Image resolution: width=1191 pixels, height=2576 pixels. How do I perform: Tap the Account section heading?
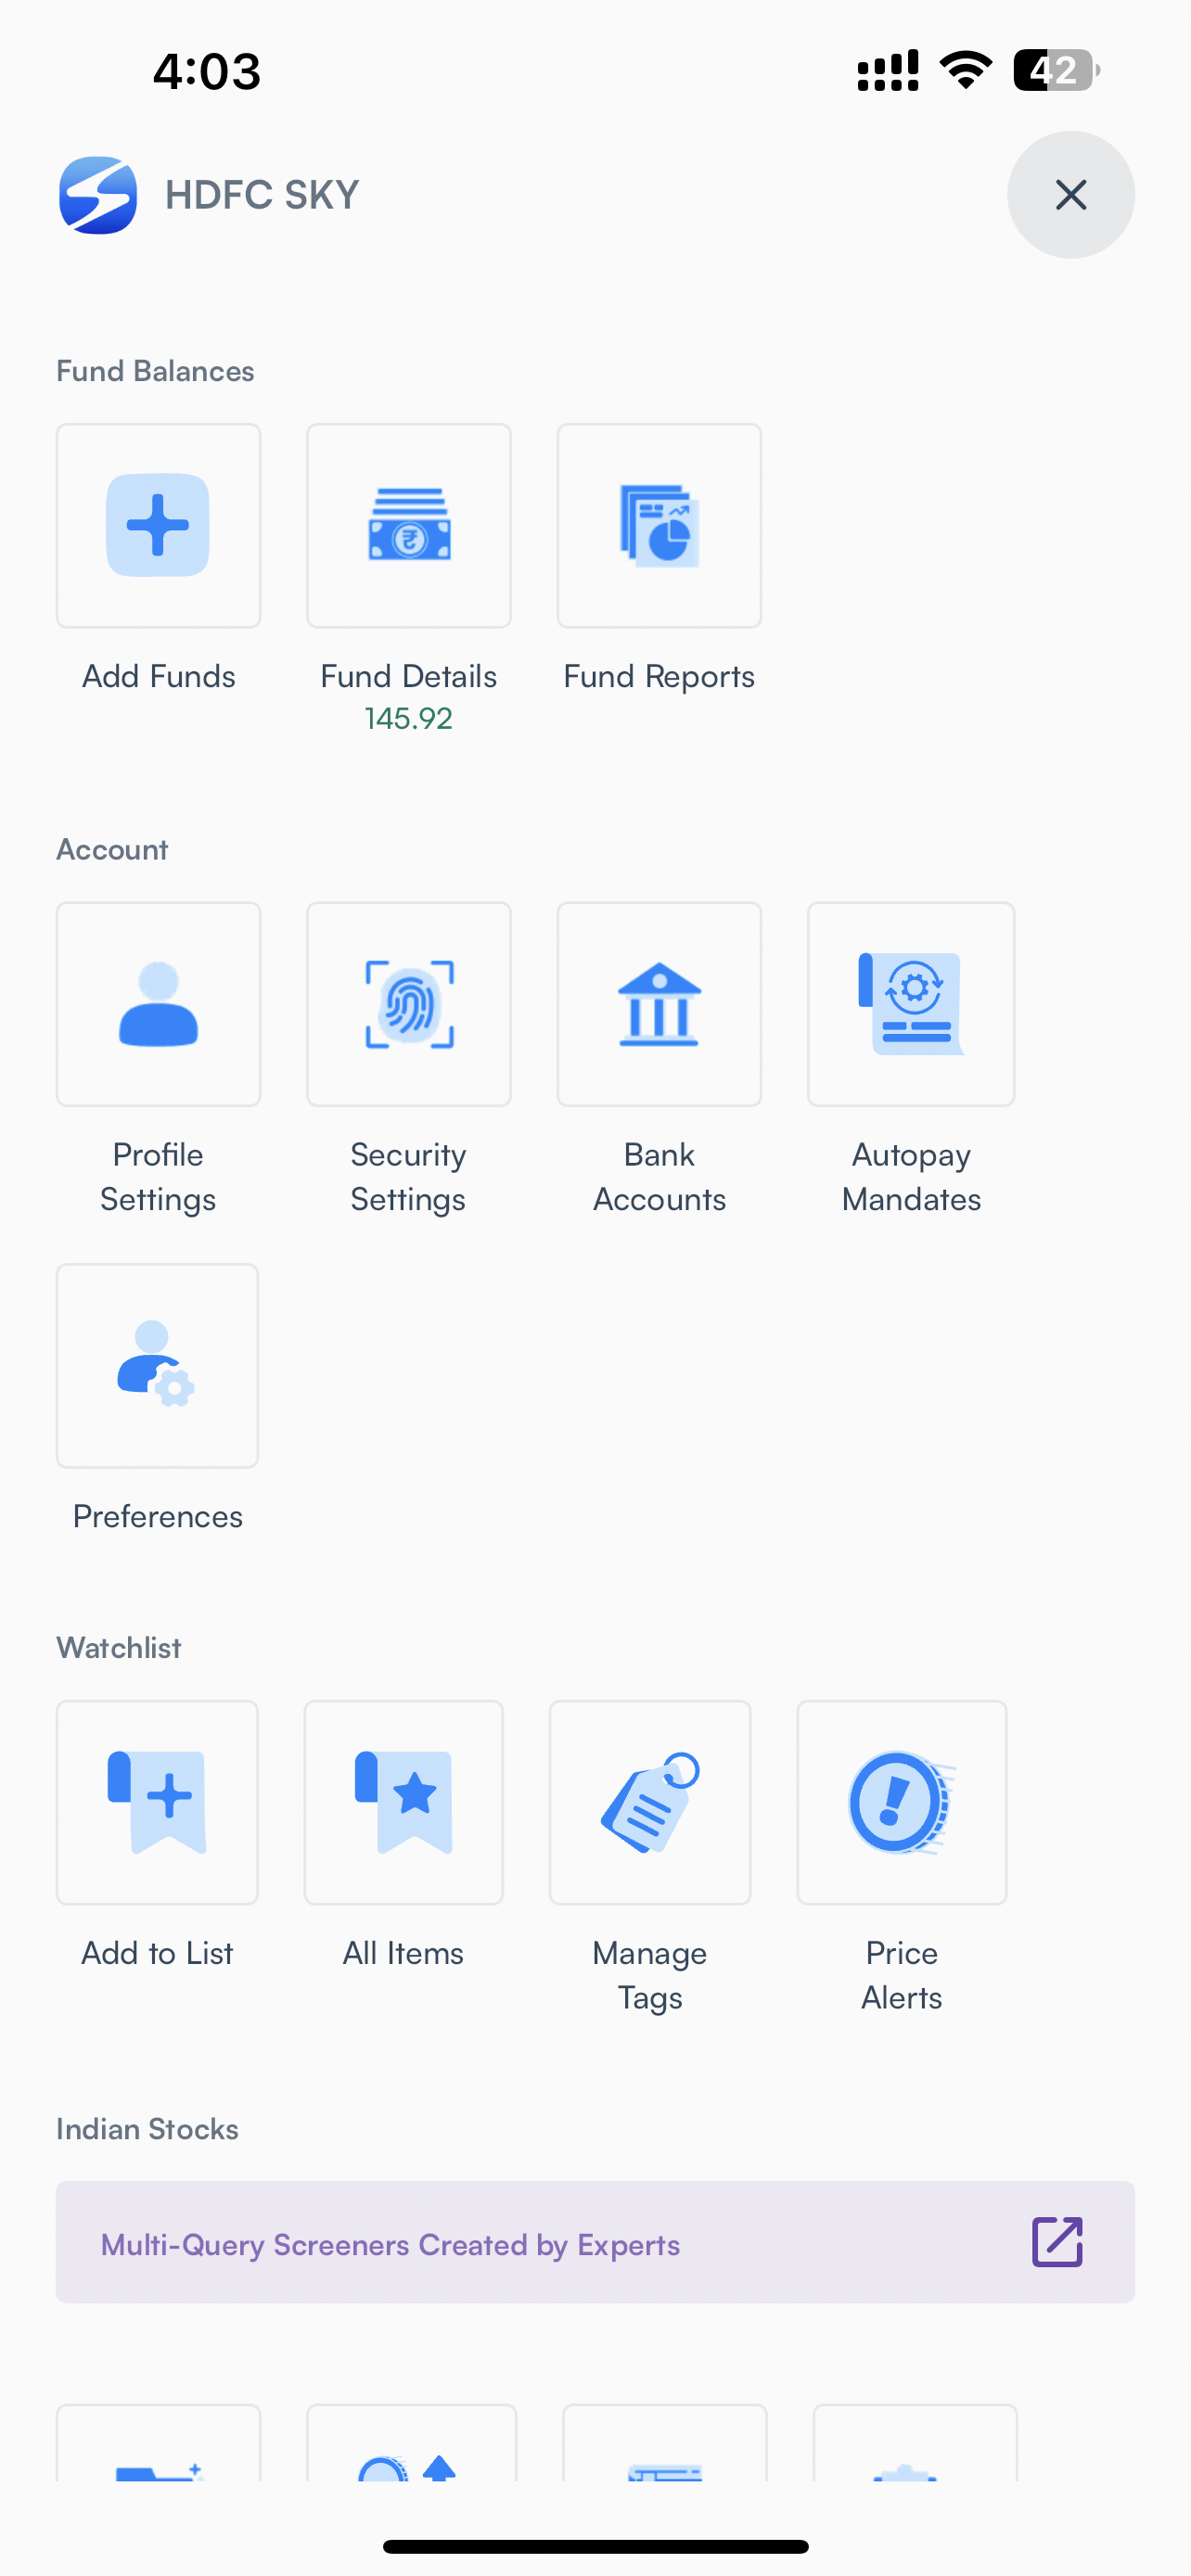tap(112, 849)
